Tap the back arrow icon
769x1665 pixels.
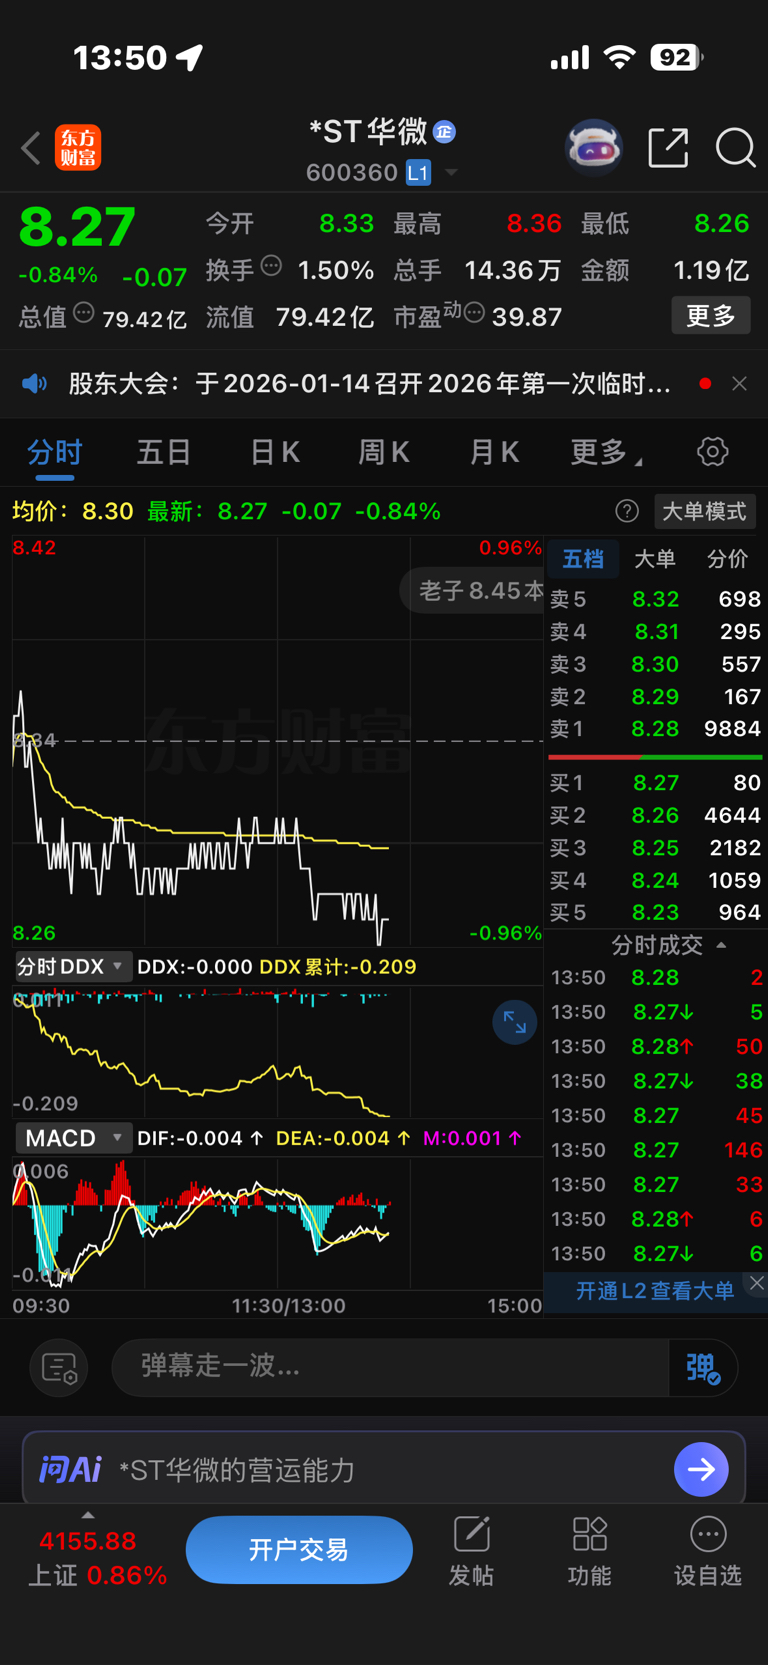pyautogui.click(x=31, y=148)
